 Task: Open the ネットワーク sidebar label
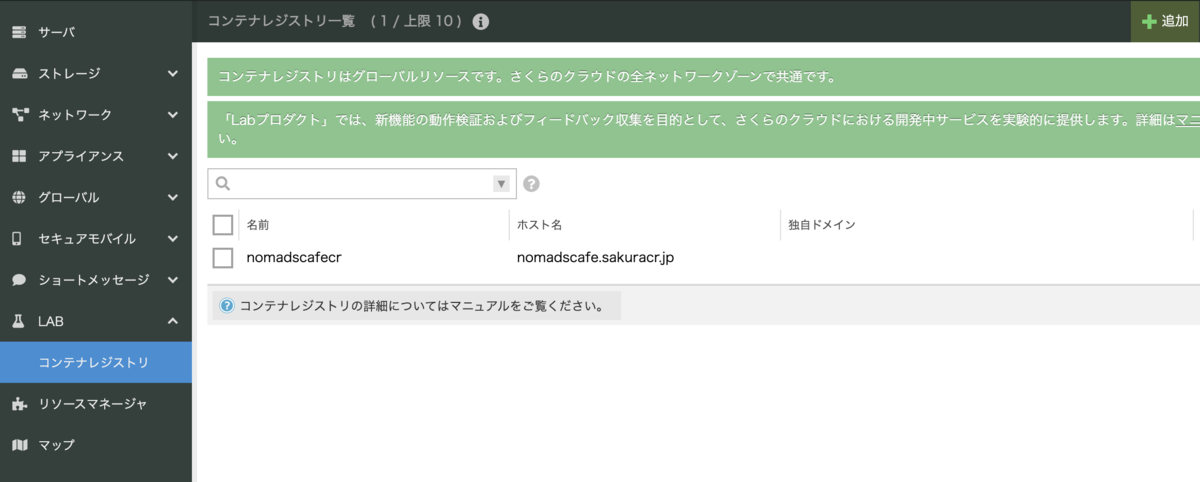click(75, 114)
